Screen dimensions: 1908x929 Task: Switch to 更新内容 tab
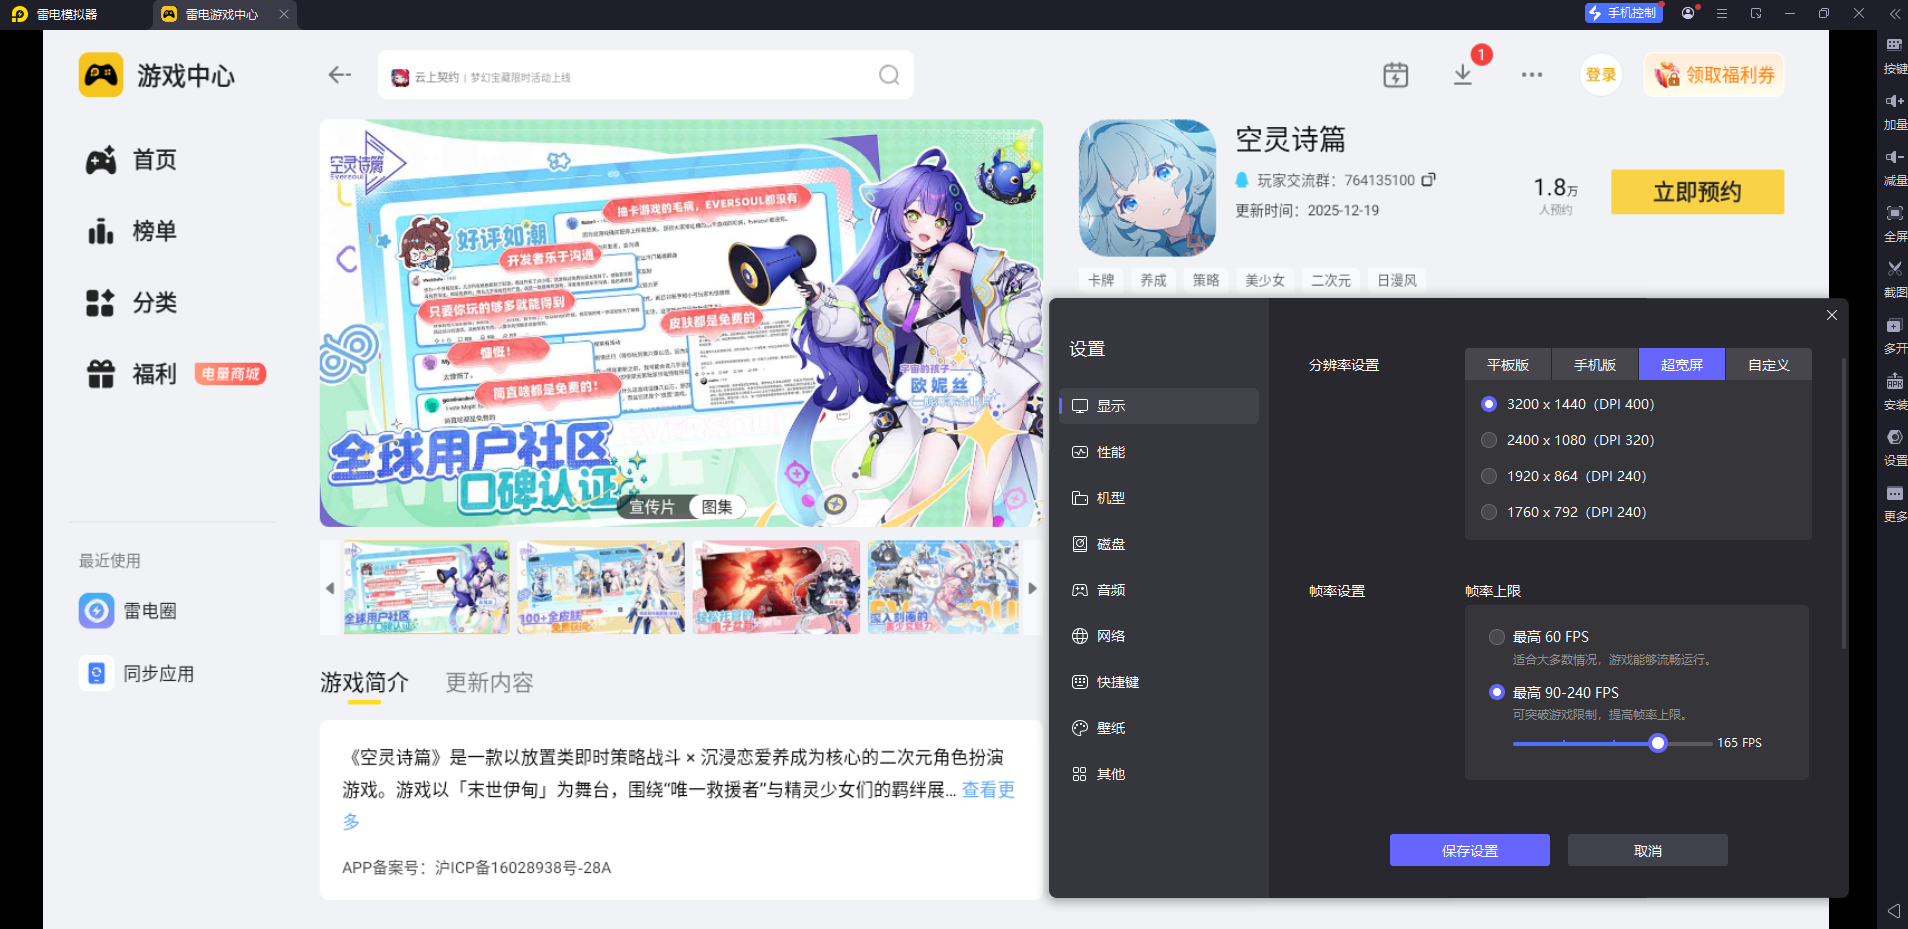point(489,683)
